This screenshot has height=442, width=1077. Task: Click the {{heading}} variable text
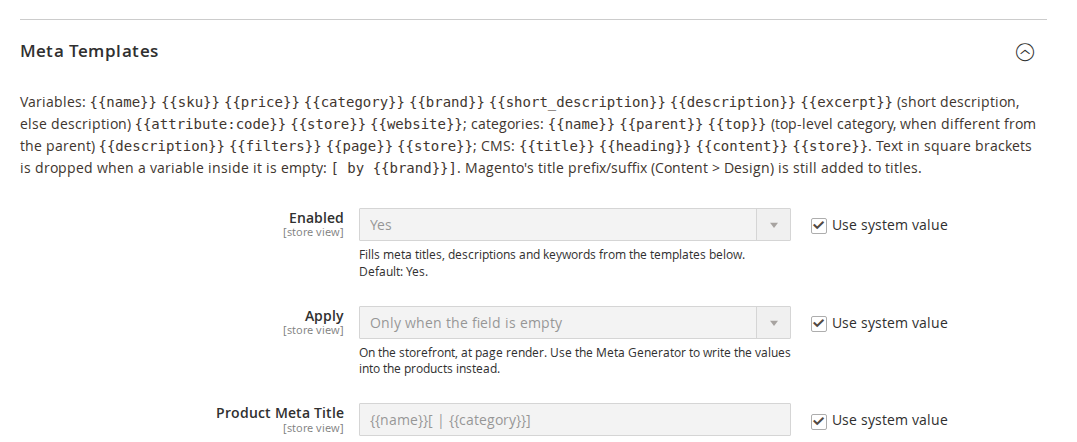click(x=645, y=146)
